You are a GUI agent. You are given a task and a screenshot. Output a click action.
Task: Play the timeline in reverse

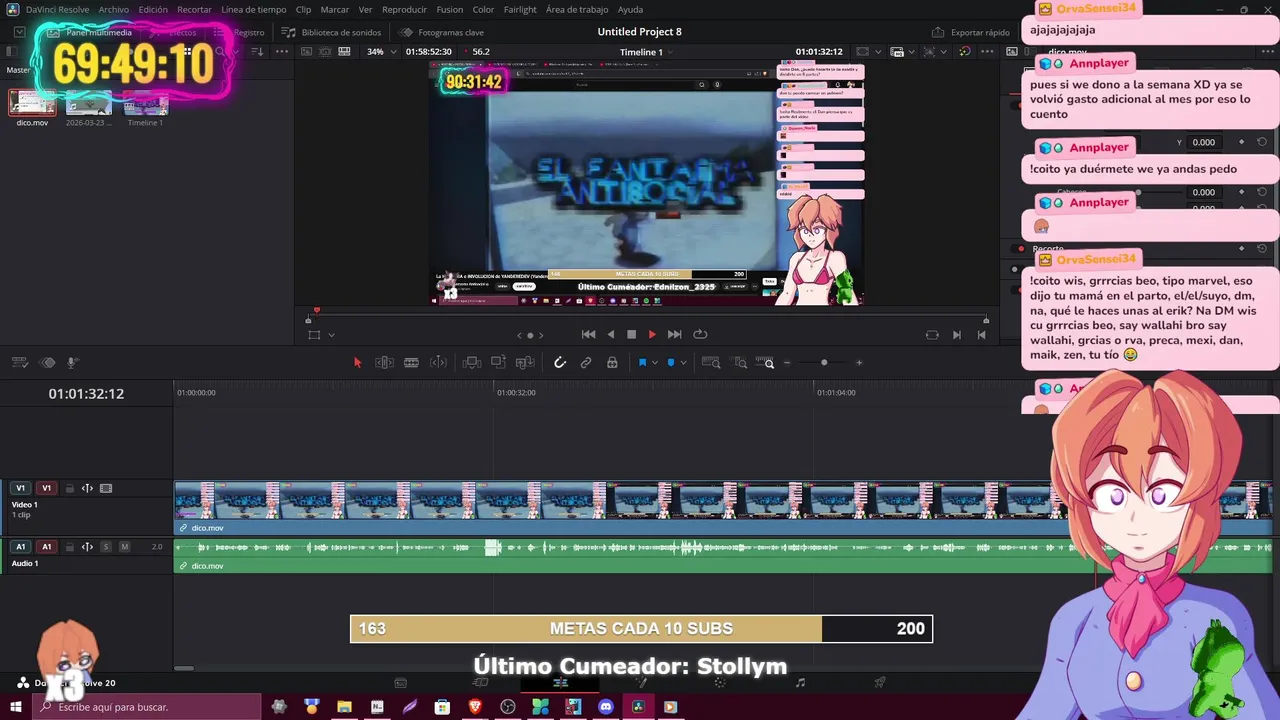610,335
